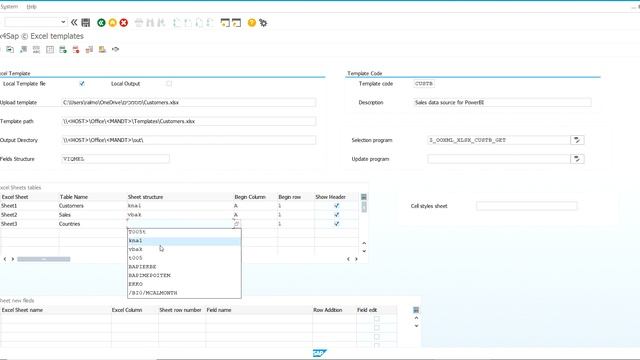This screenshot has width=640, height=360.
Task: Collapse the command field with double-arrow icon
Action: pyautogui.click(x=74, y=22)
